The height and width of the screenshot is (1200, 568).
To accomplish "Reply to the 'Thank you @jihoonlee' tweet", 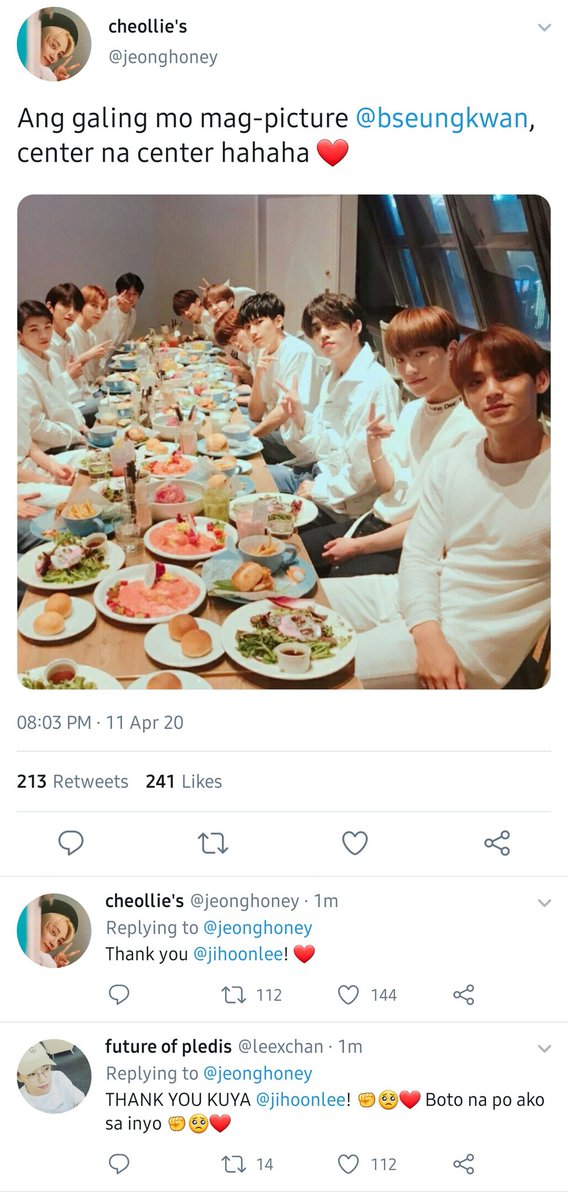I will 118,994.
